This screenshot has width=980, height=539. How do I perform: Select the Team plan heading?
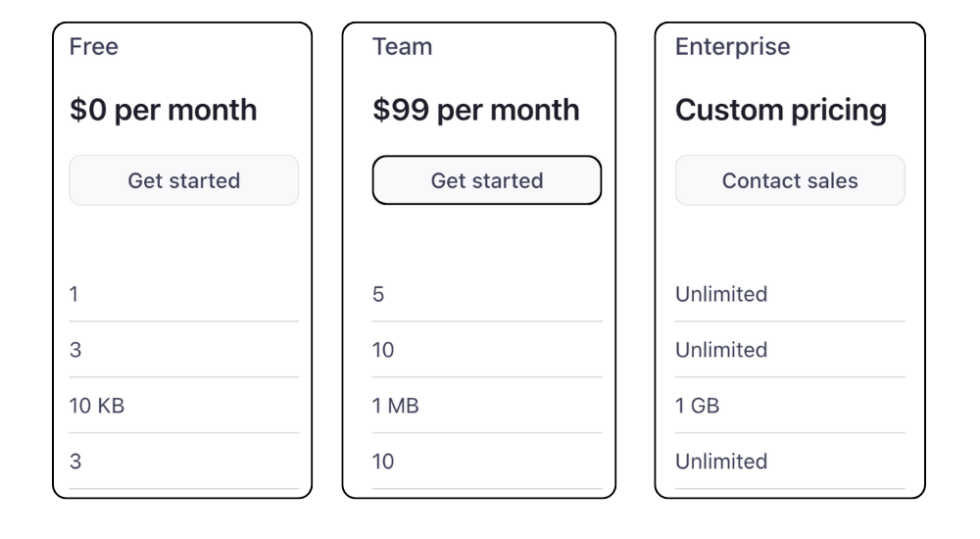click(402, 47)
